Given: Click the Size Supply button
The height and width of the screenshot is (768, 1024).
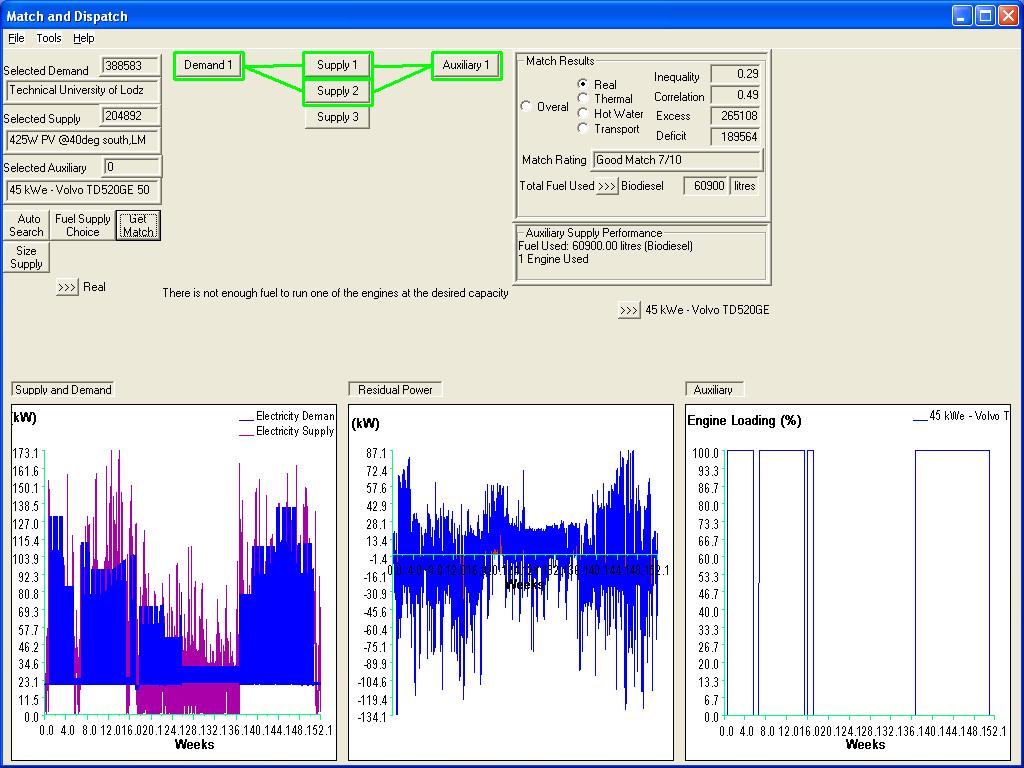Looking at the screenshot, I should tap(27, 257).
